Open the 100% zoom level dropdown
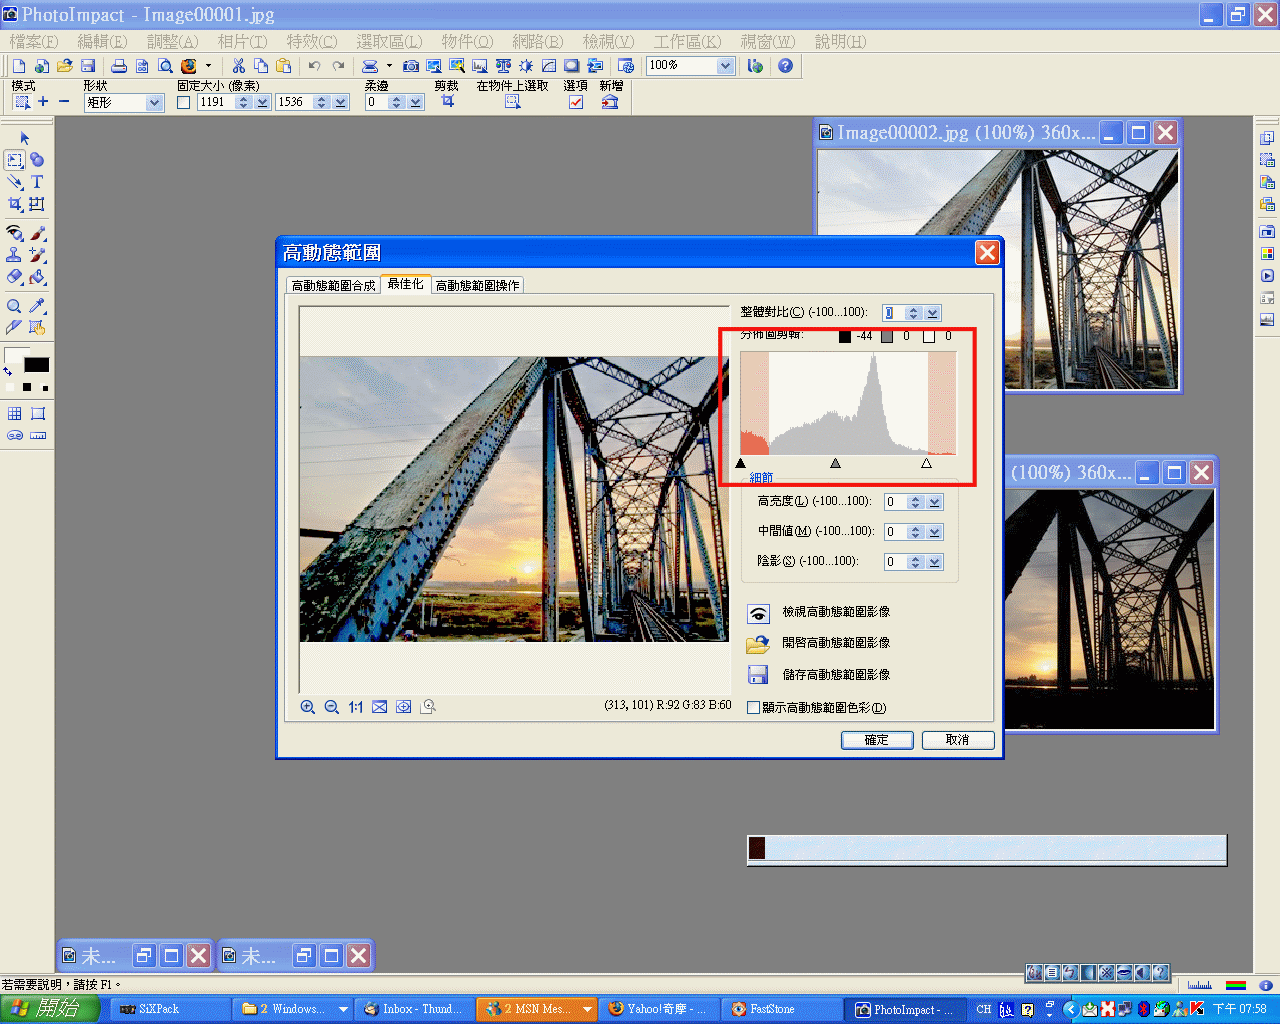 tap(726, 66)
